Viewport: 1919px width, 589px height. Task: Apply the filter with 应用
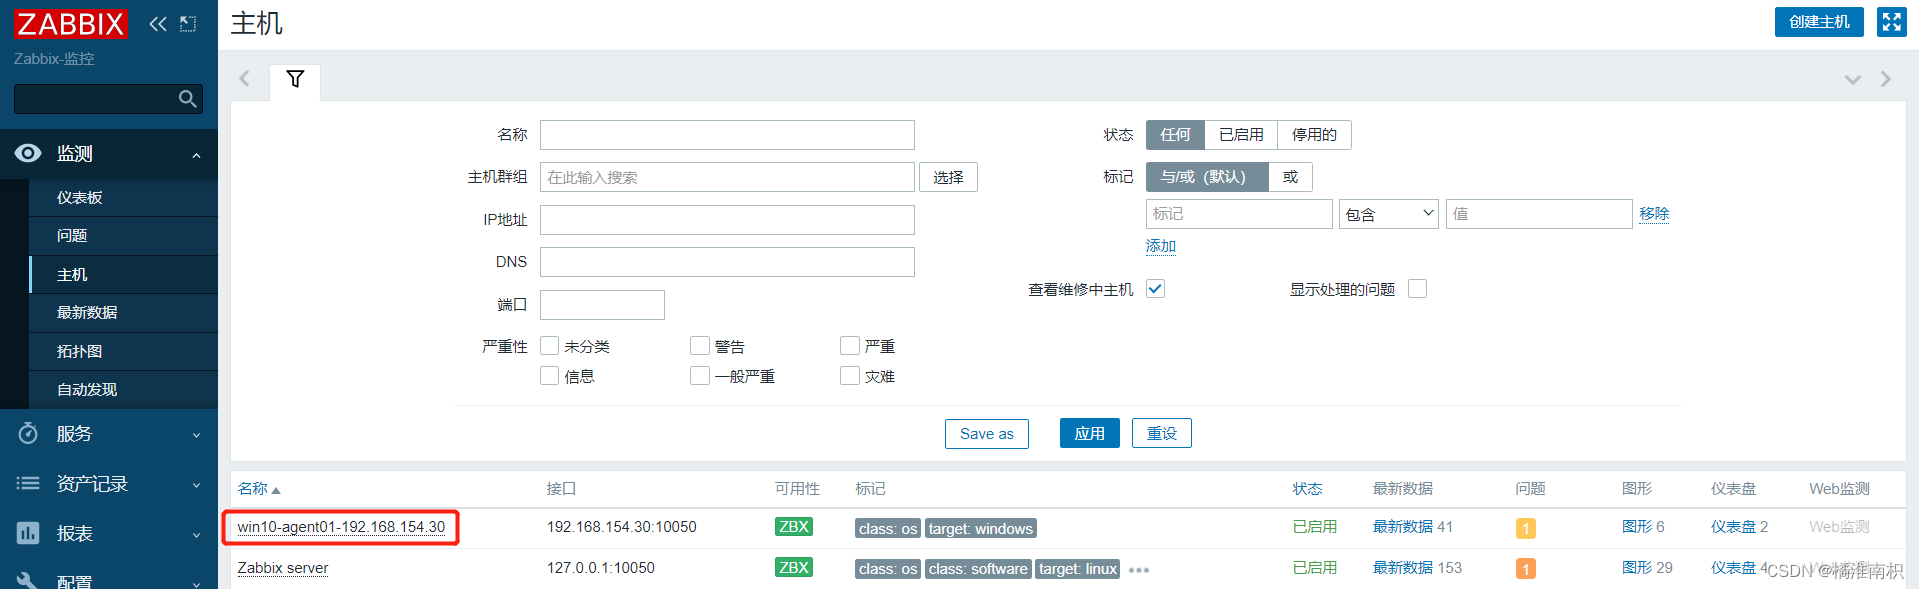pyautogui.click(x=1089, y=434)
